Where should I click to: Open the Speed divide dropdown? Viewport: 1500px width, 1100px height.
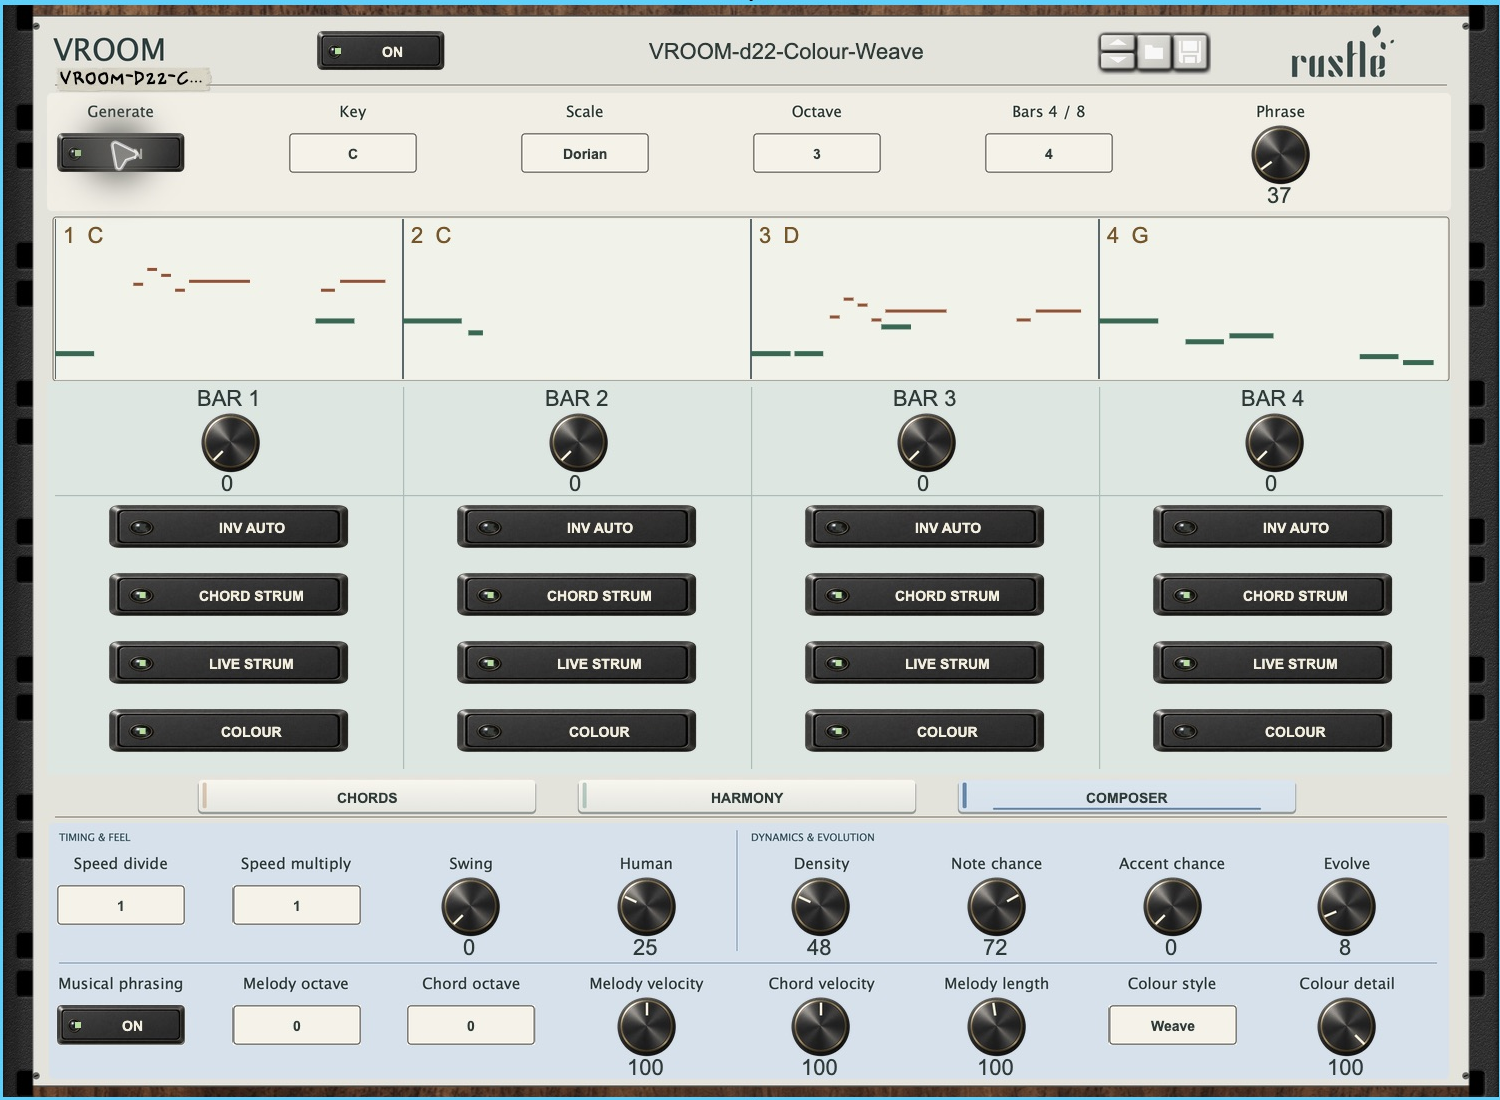point(121,905)
